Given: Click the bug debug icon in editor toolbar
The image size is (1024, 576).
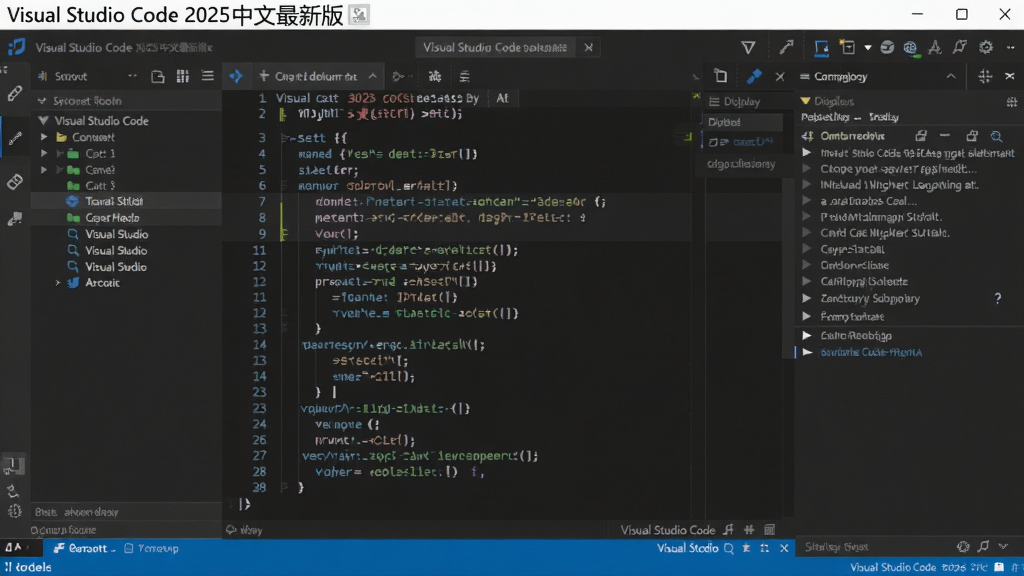Looking at the screenshot, I should [434, 76].
